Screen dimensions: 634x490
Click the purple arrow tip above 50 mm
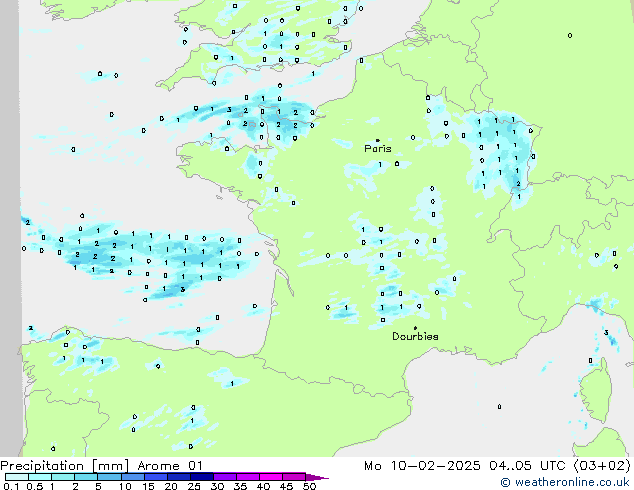[x=317, y=477]
